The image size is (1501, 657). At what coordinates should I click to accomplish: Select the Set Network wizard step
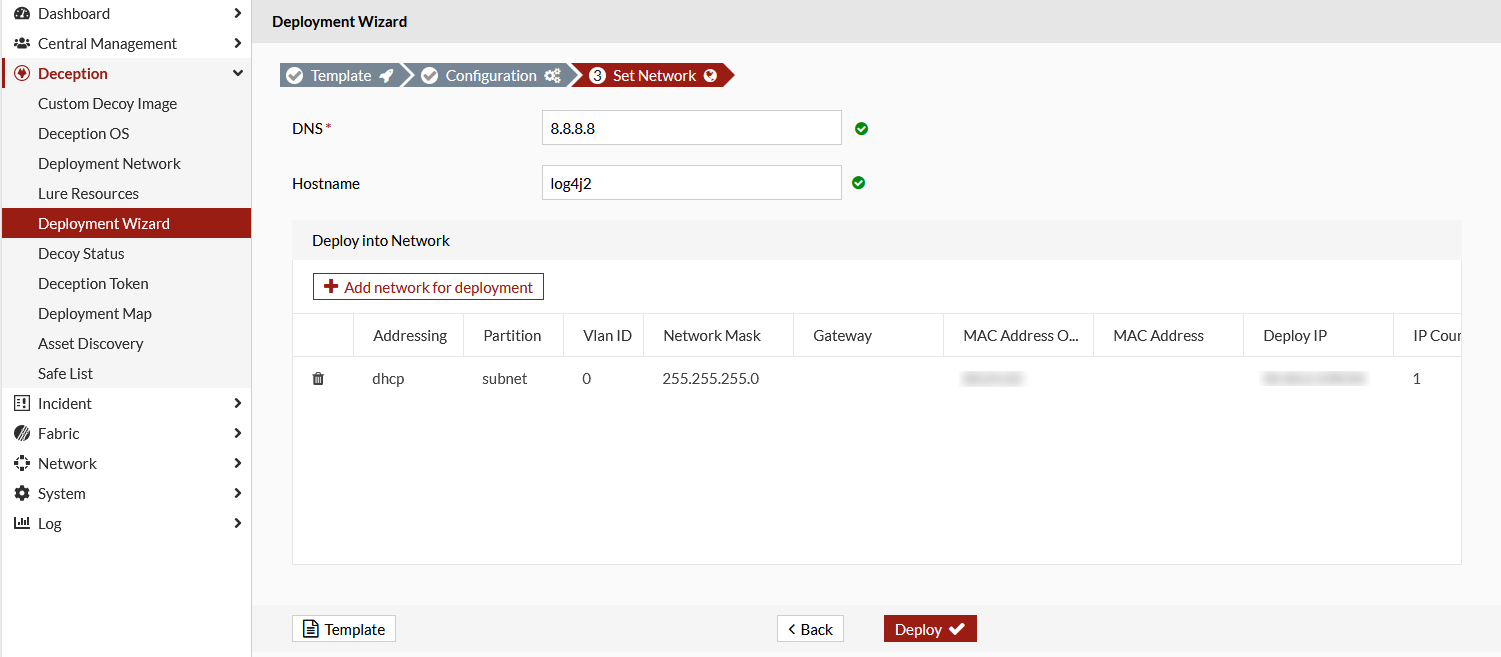point(654,76)
